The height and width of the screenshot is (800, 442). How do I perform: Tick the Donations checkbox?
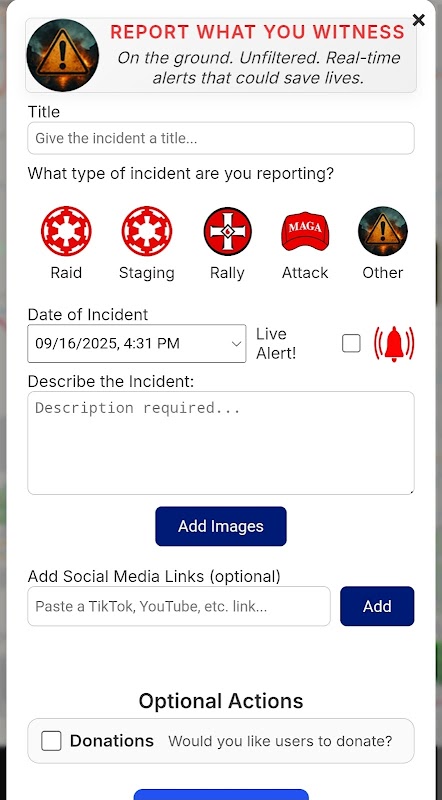[51, 741]
